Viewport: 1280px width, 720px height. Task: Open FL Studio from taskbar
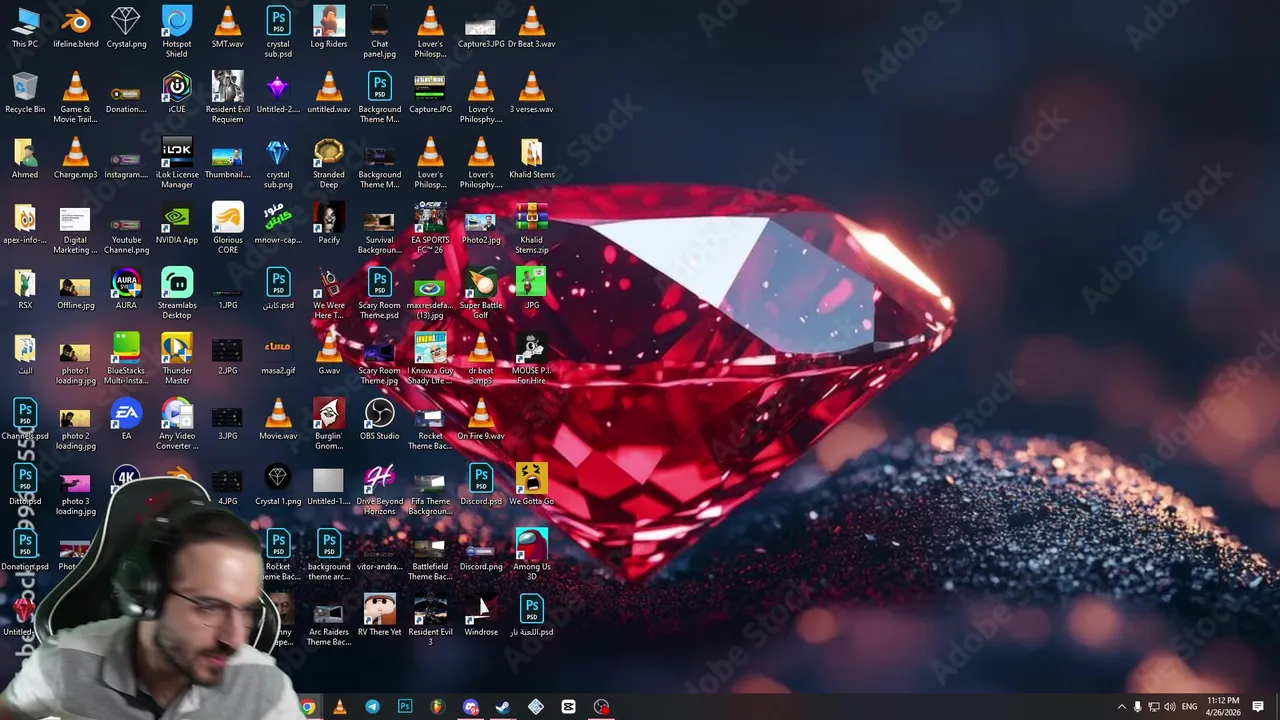[x=437, y=707]
